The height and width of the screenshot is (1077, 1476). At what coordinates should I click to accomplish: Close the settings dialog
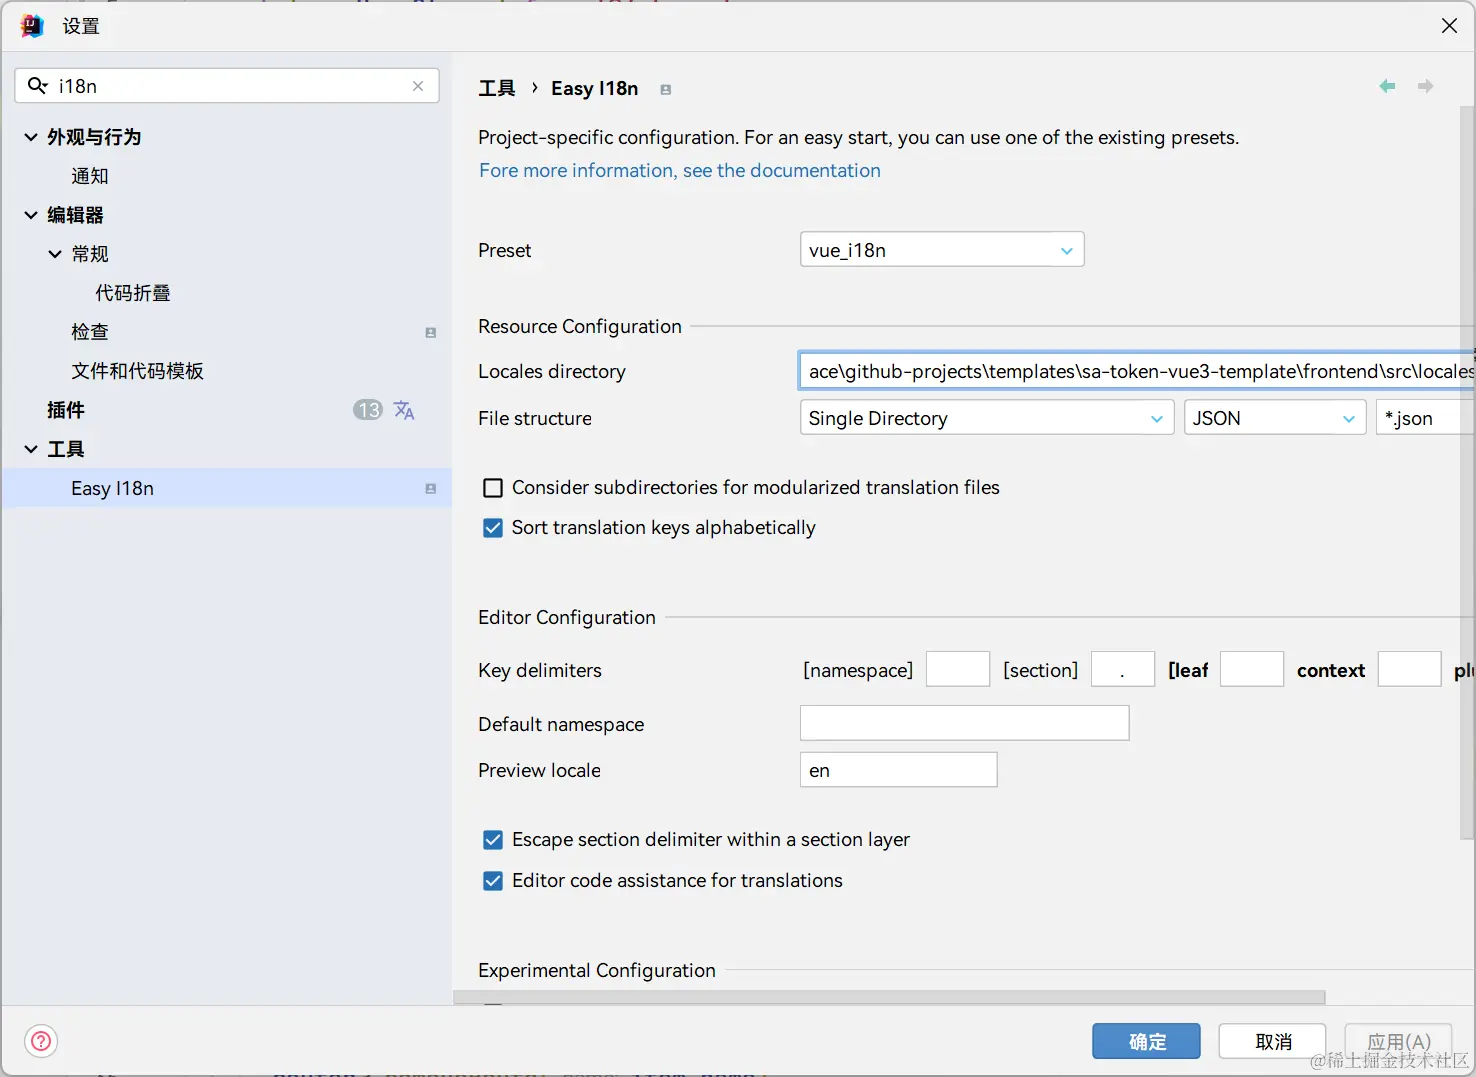click(1449, 26)
